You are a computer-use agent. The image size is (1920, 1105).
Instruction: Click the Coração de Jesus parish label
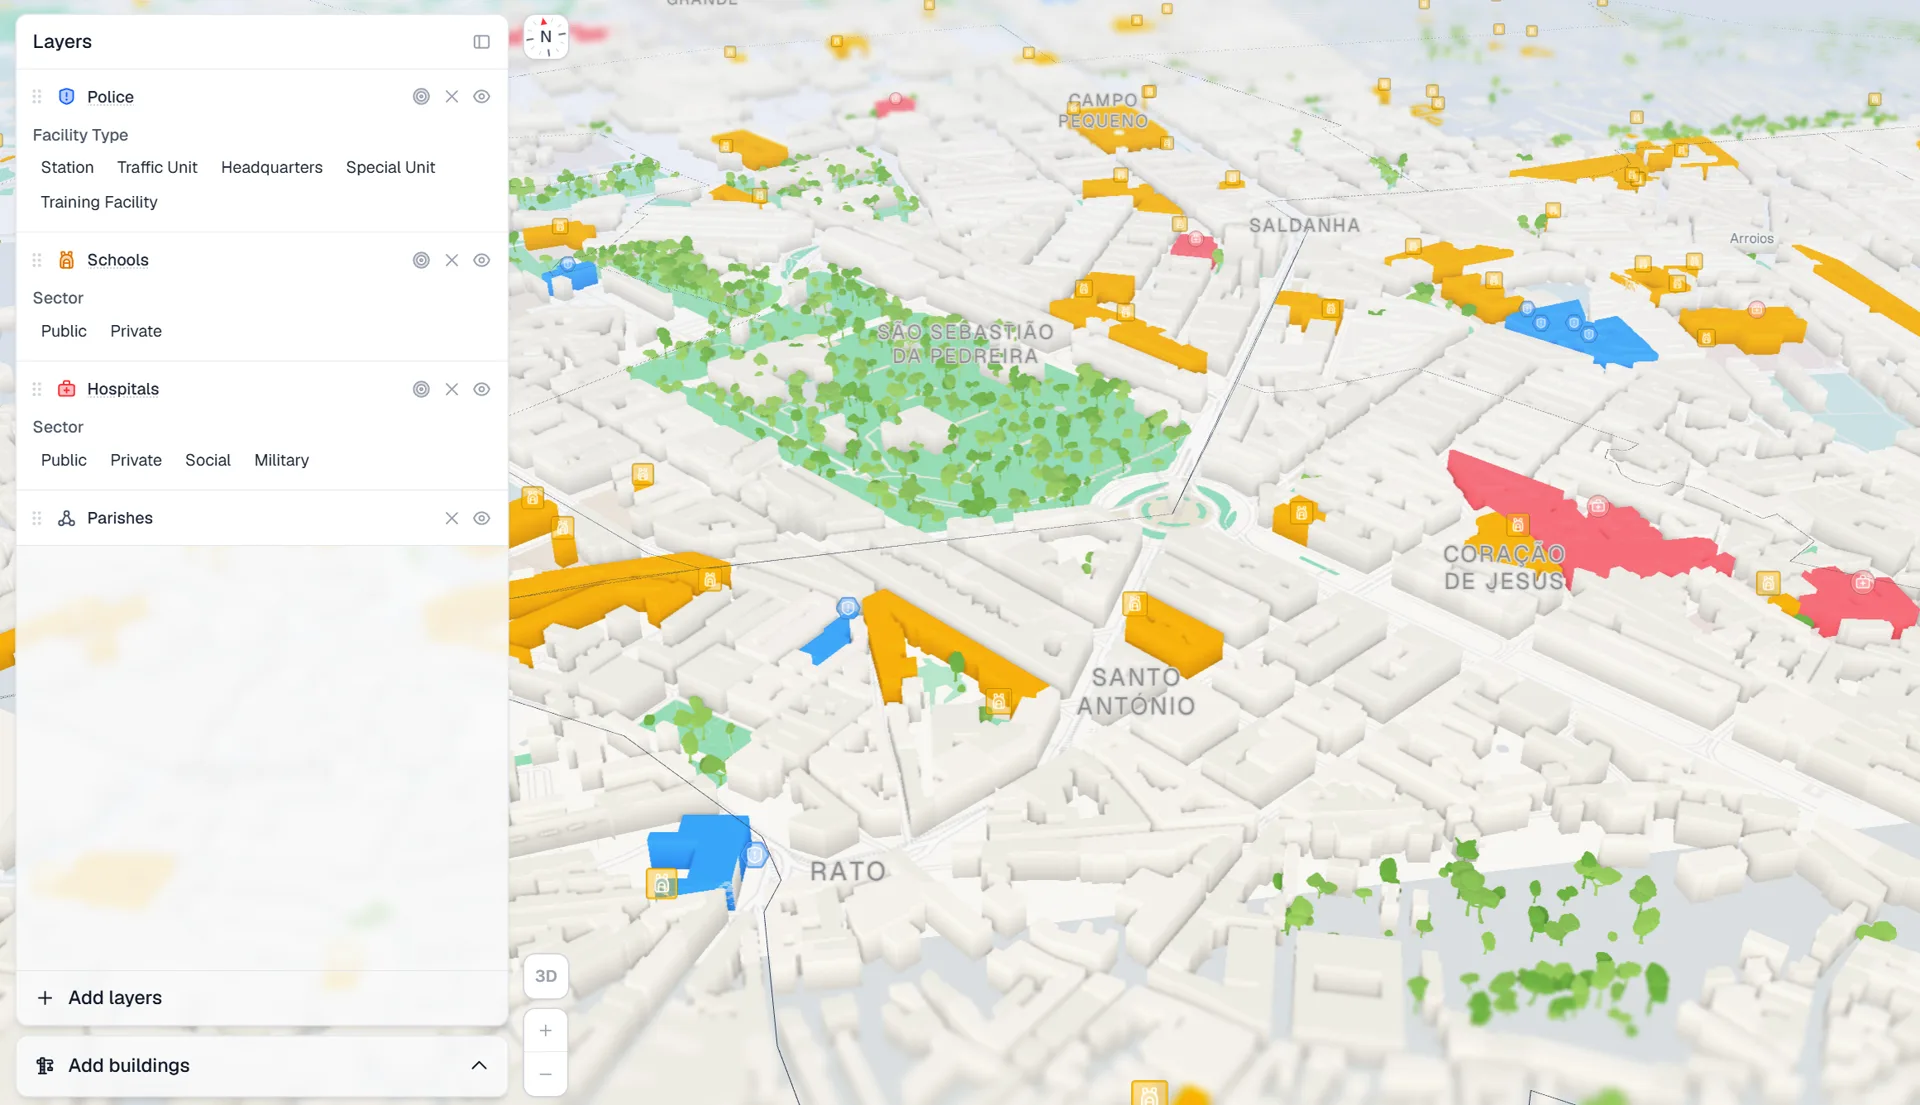coord(1504,567)
